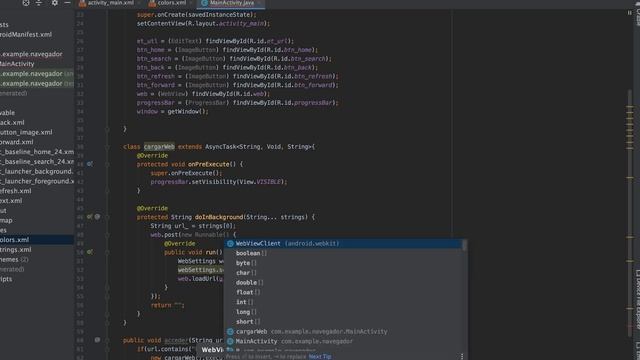Collapse the cargarWeb class fold marker
Viewport: 640px width, 360px height.
click(107, 147)
